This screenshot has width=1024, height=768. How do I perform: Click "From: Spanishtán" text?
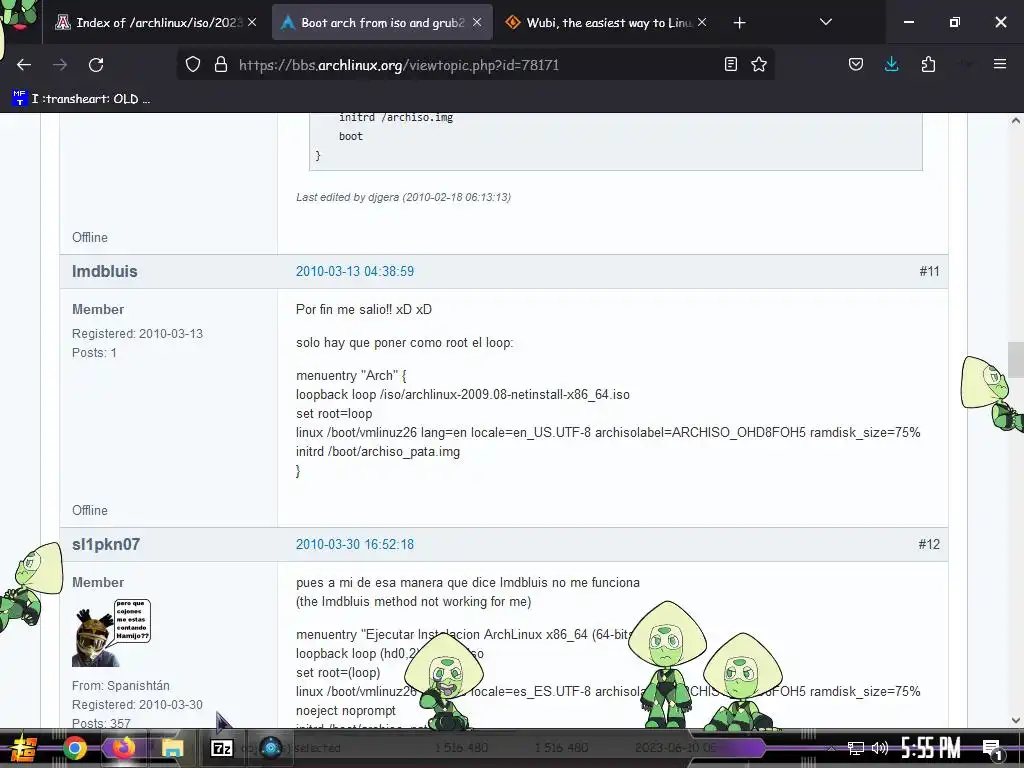tap(121, 685)
